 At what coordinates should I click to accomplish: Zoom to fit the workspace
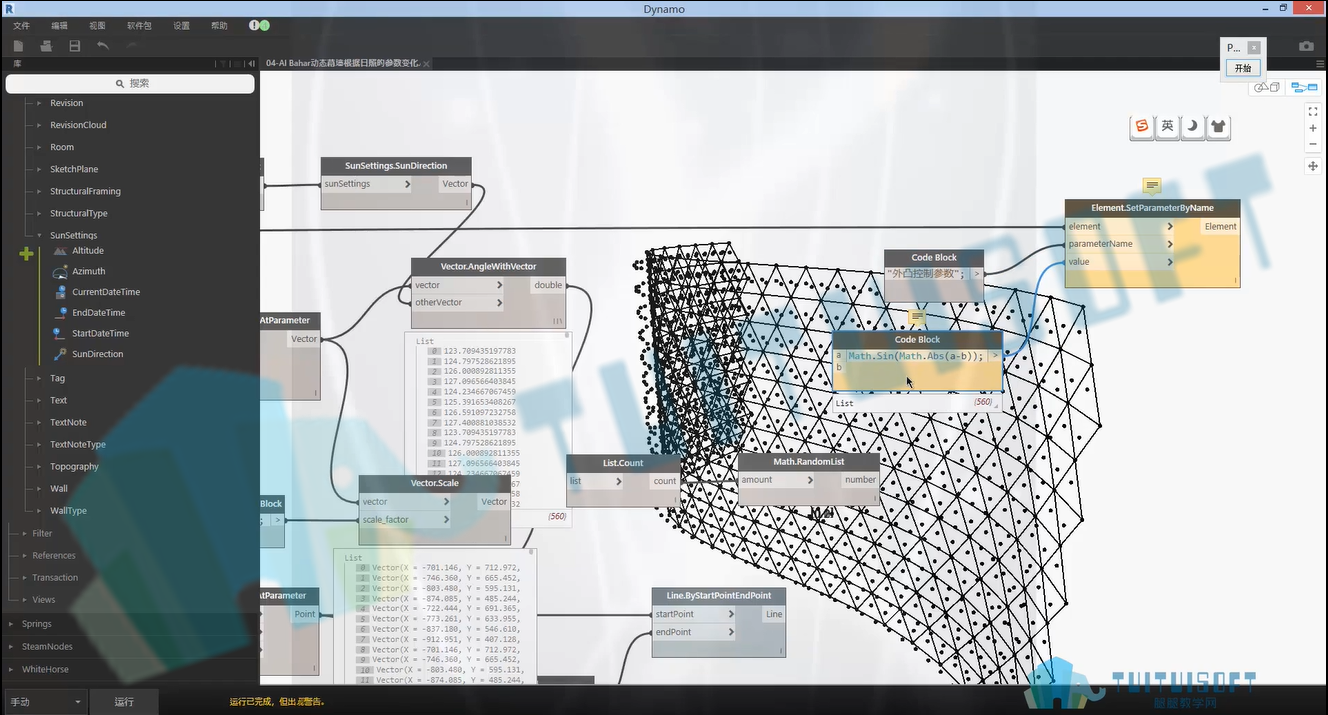(1313, 111)
